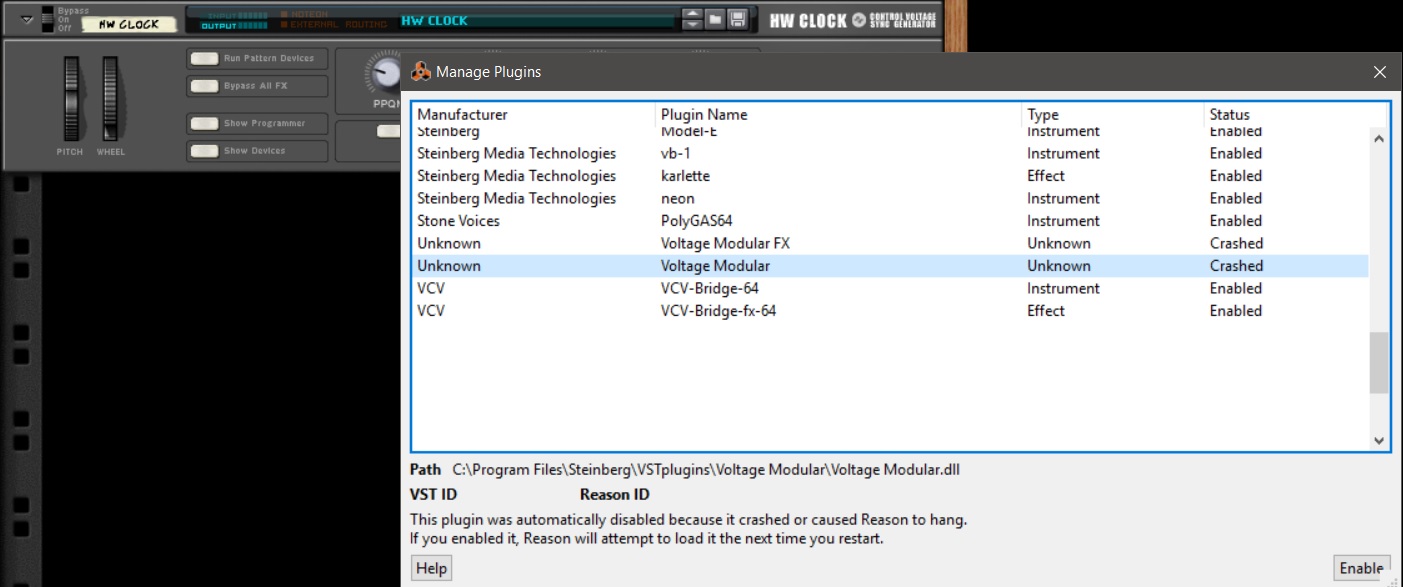Viewport: 1403px width, 587px height.
Task: Collapse the HW Clock device with fold arrow
Action: [27, 19]
